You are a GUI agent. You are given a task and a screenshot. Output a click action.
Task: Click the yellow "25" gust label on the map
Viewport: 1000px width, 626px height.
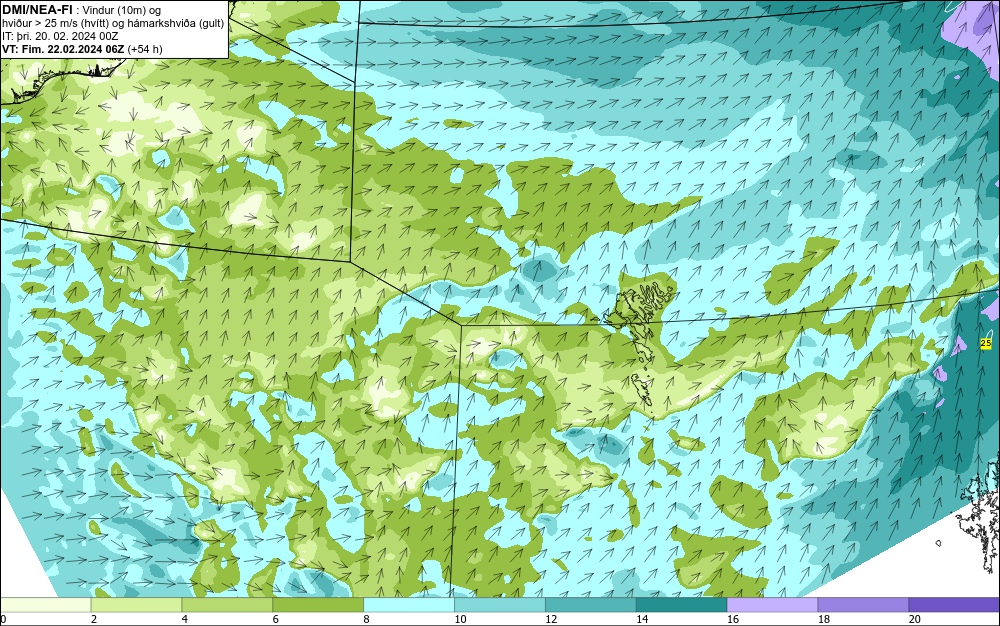(985, 344)
